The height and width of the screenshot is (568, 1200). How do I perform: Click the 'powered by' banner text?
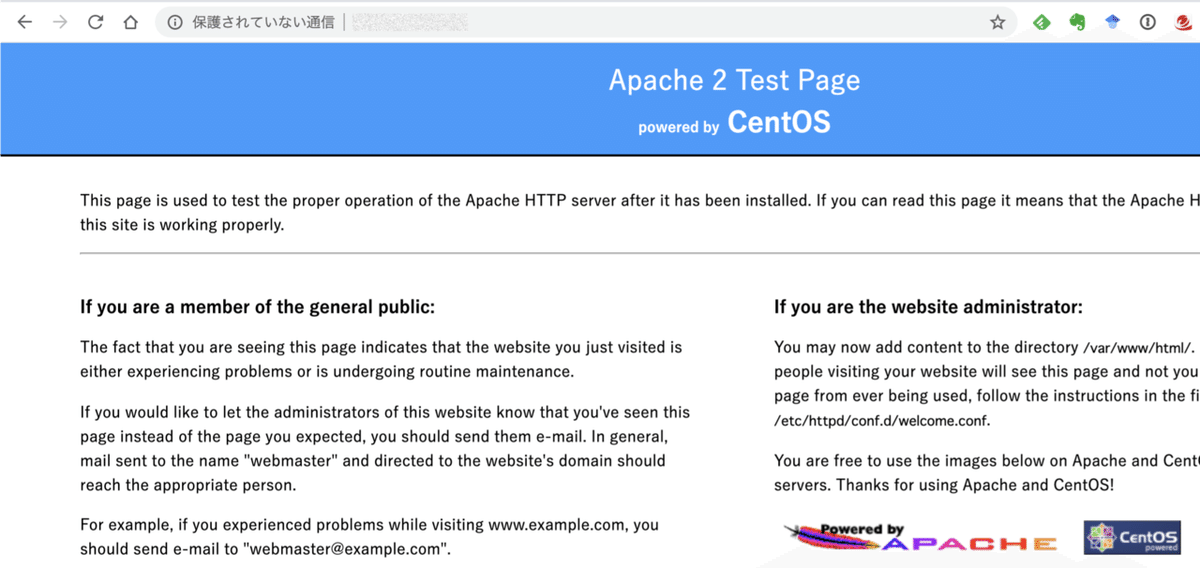pyautogui.click(x=679, y=127)
